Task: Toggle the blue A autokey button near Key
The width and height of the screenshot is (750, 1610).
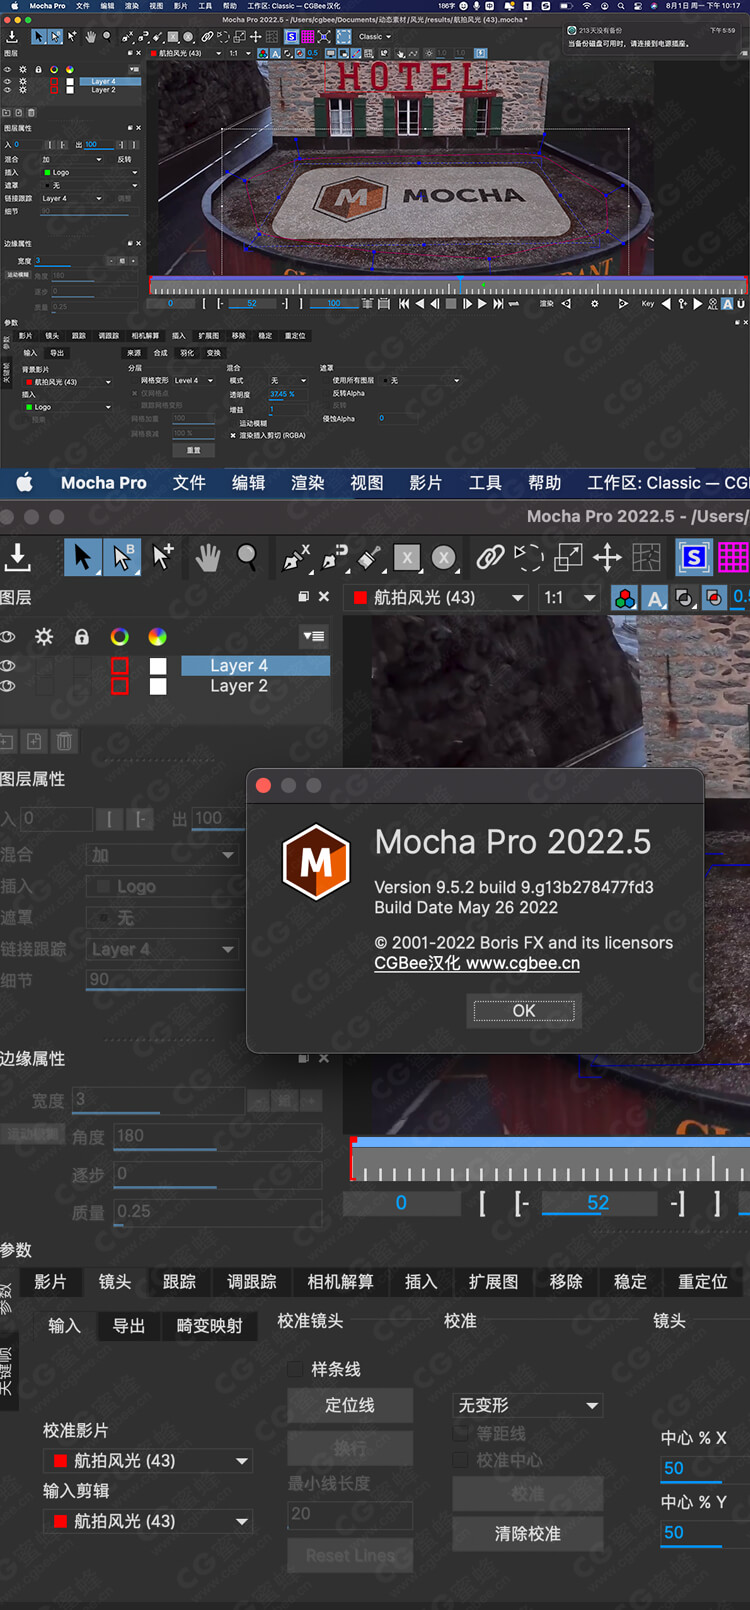Action: click(x=727, y=304)
